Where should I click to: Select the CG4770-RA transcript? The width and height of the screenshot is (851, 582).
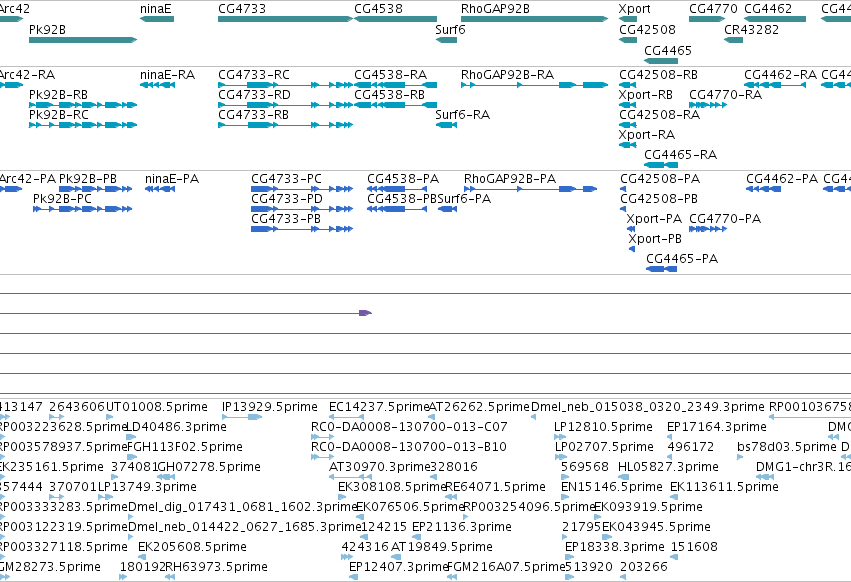click(x=708, y=105)
